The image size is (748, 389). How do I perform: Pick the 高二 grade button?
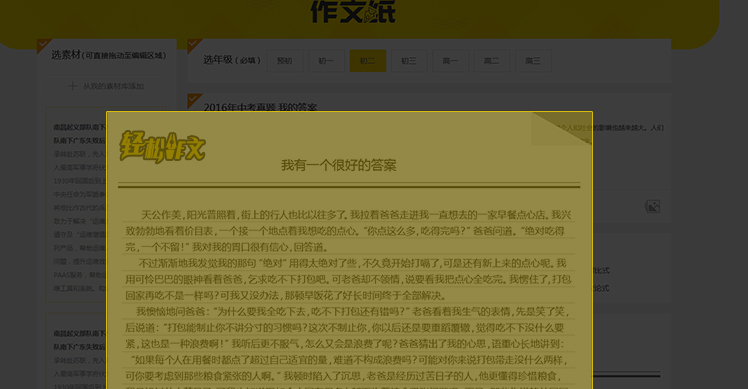(492, 61)
